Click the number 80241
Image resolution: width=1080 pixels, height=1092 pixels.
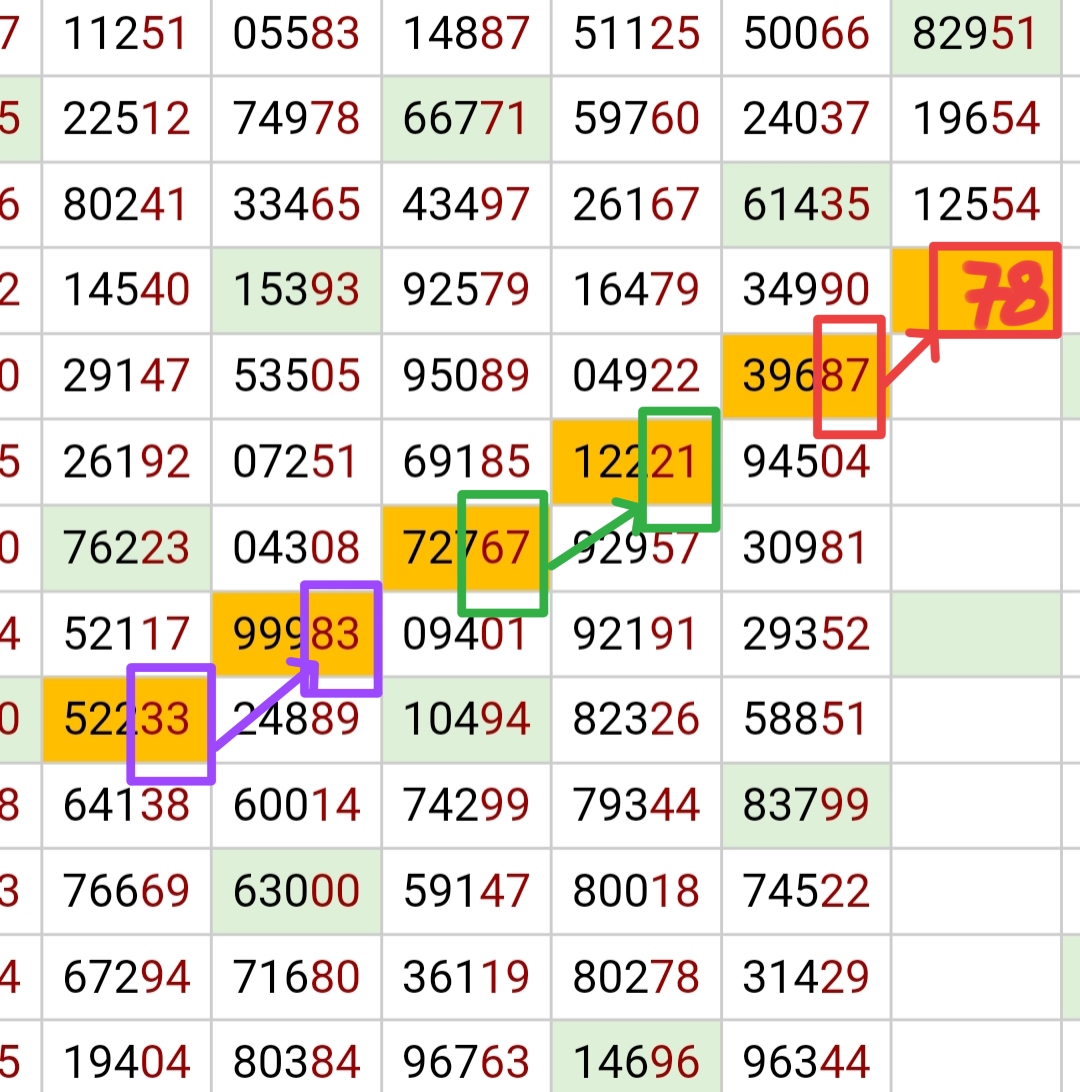tap(126, 205)
